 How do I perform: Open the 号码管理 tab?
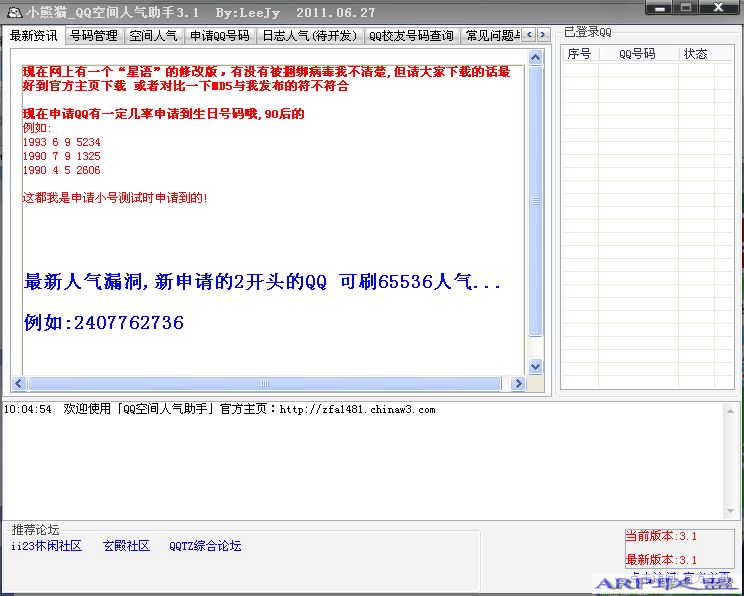(94, 36)
